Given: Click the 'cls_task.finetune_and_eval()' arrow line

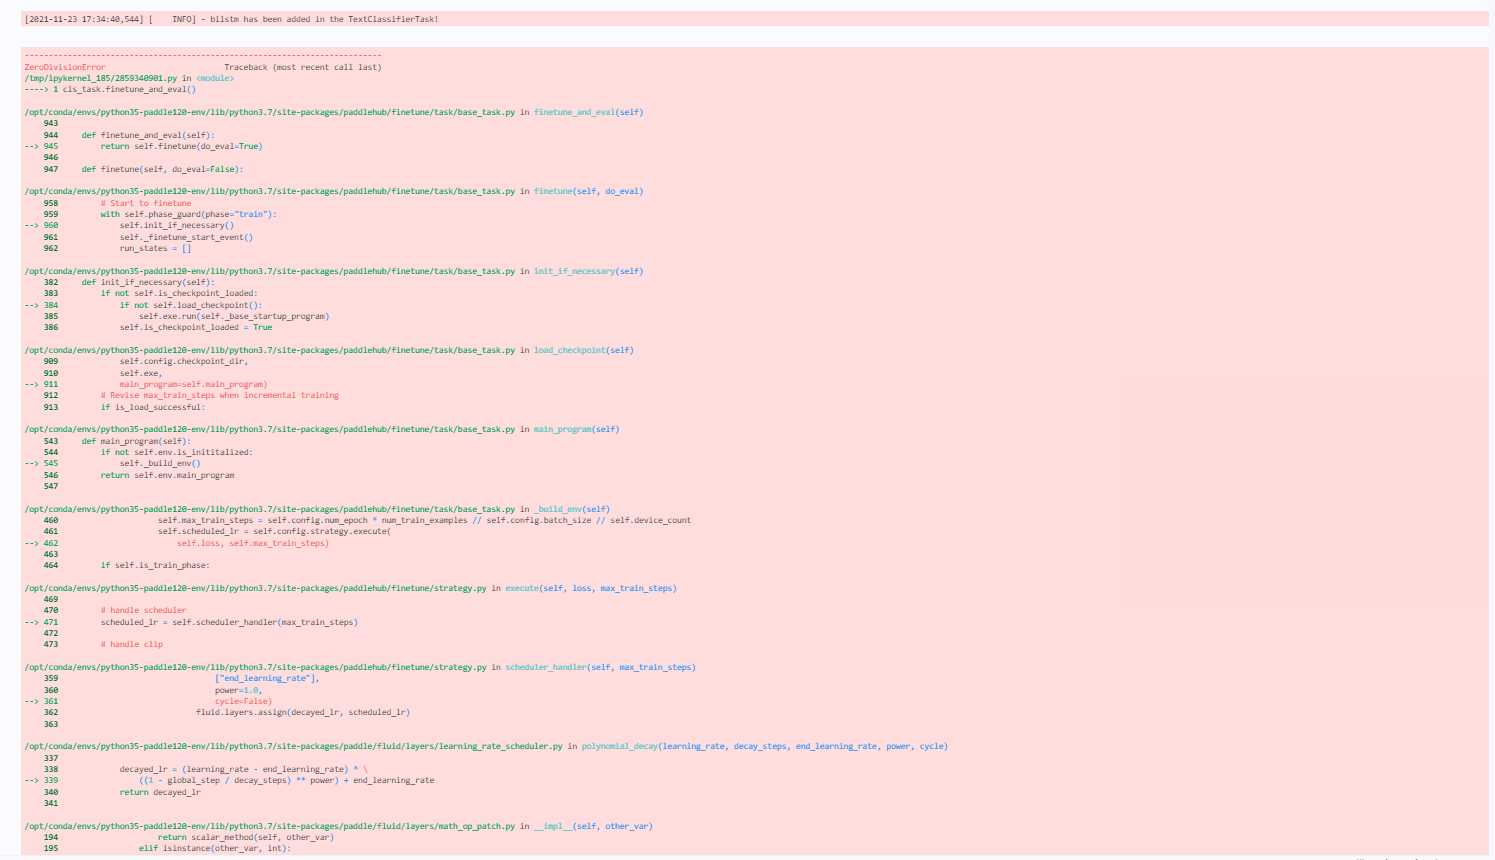Looking at the screenshot, I should click(110, 89).
